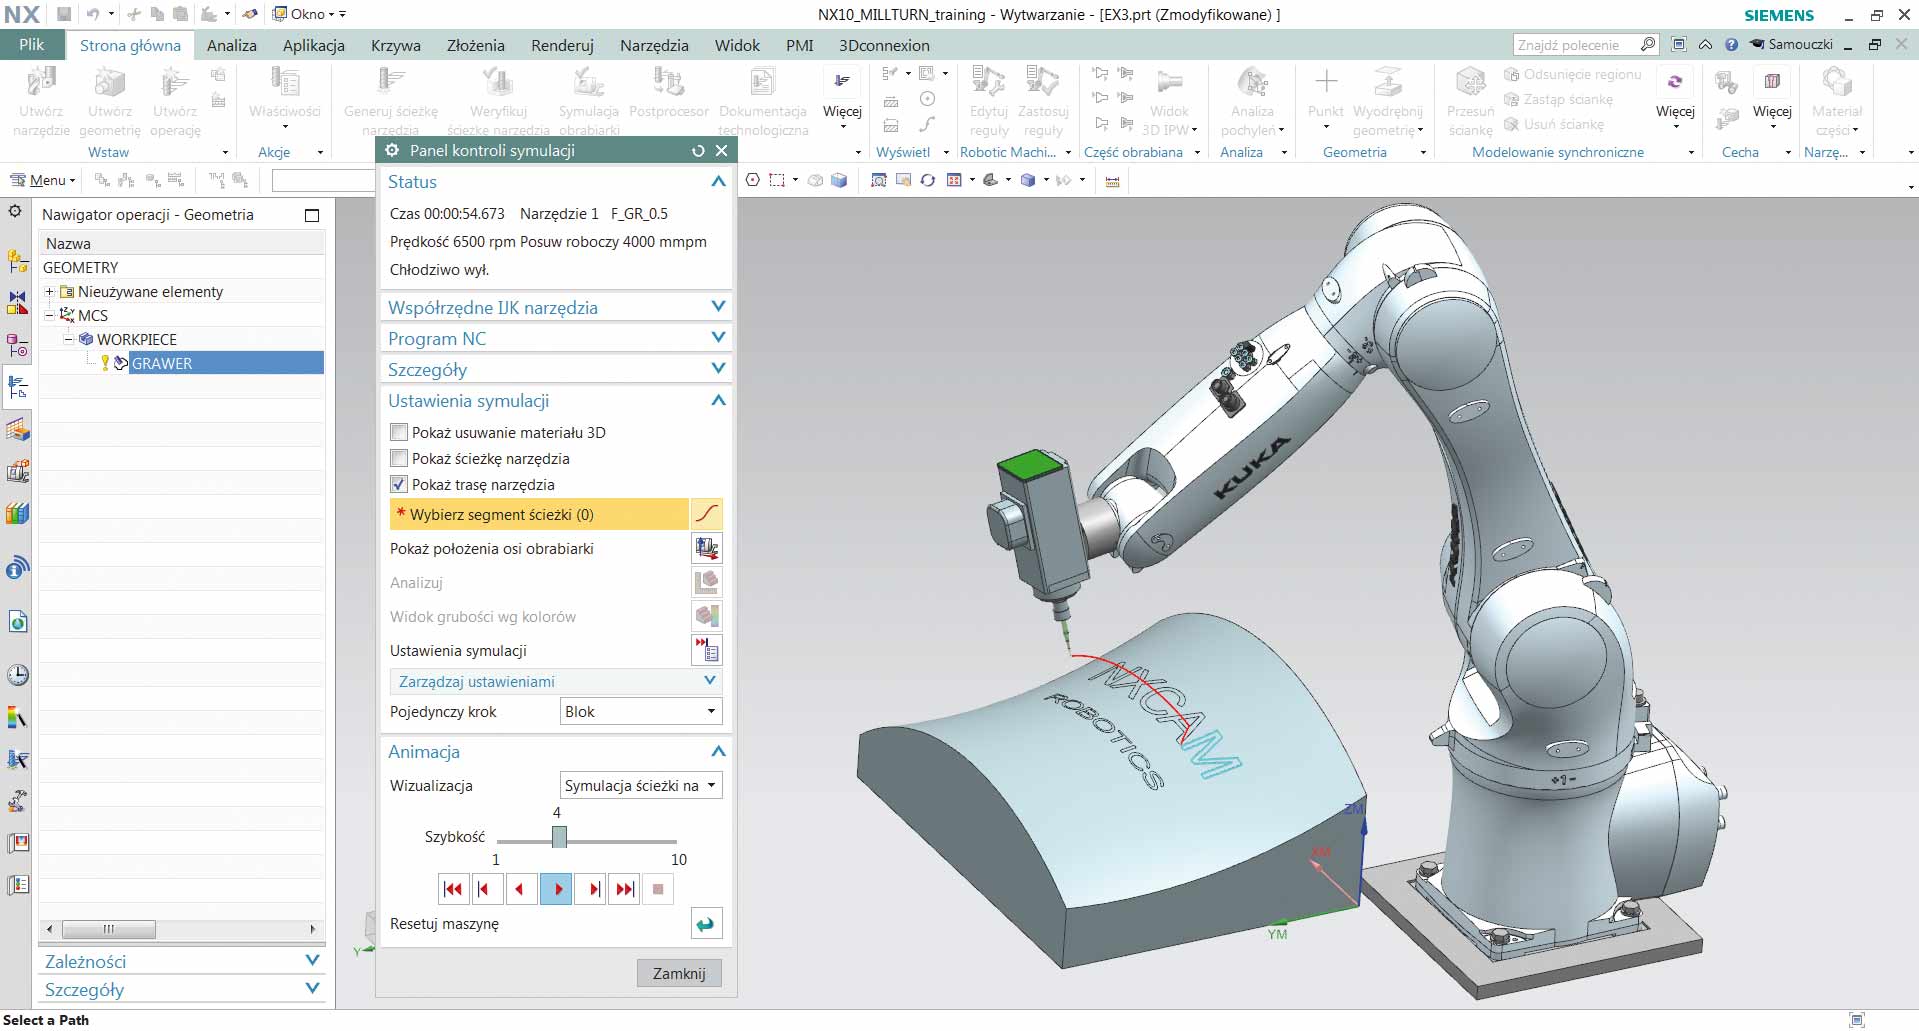Viewport: 1919px width, 1031px height.
Task: Switch to the Złożenia tab
Action: pos(476,45)
